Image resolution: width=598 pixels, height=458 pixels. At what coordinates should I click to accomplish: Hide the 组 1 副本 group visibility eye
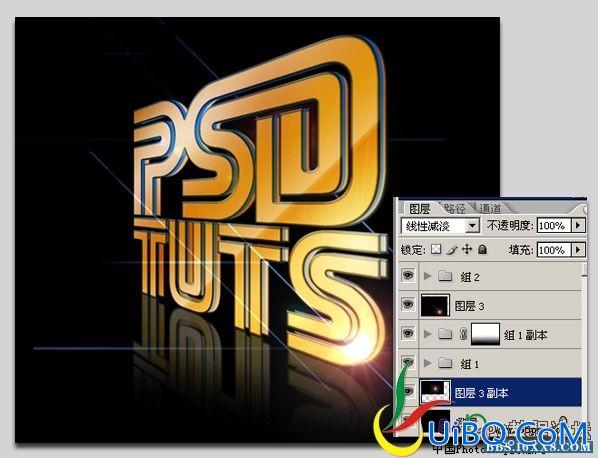(408, 333)
